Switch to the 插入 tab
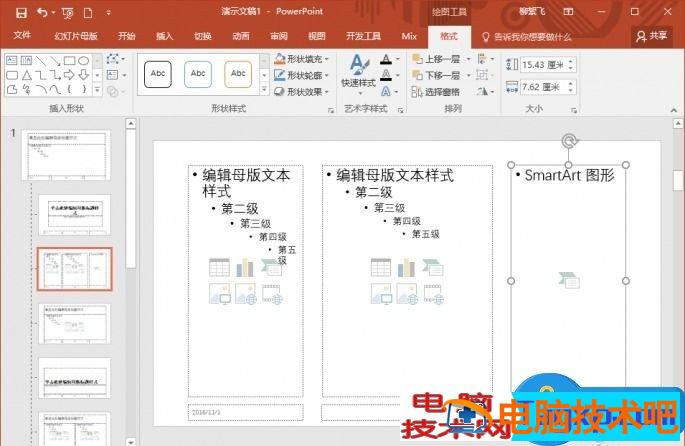 pos(164,36)
